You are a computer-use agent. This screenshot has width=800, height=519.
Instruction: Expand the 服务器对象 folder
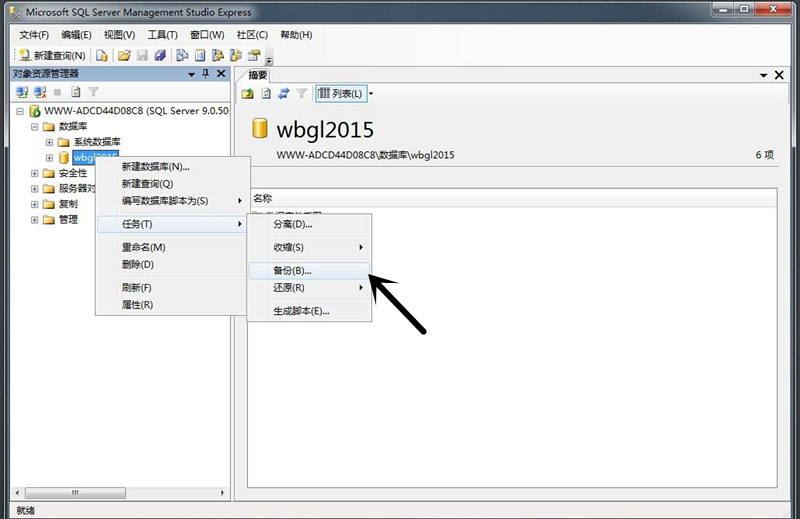tap(34, 189)
